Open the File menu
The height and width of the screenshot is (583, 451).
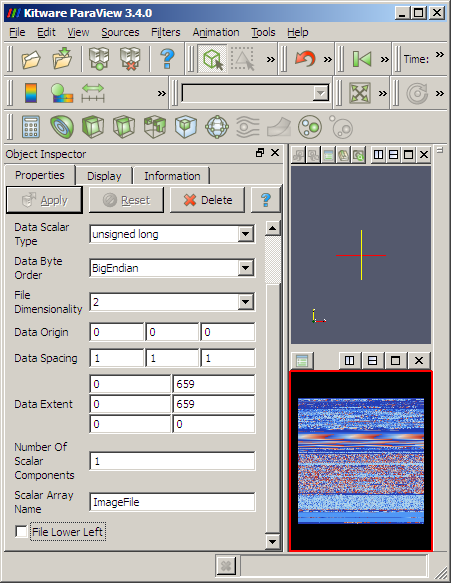(x=17, y=32)
